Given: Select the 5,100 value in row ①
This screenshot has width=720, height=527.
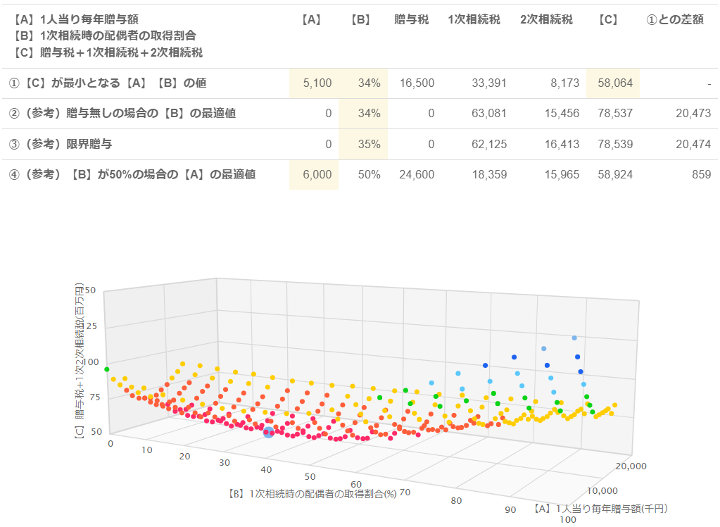Looking at the screenshot, I should point(317,83).
